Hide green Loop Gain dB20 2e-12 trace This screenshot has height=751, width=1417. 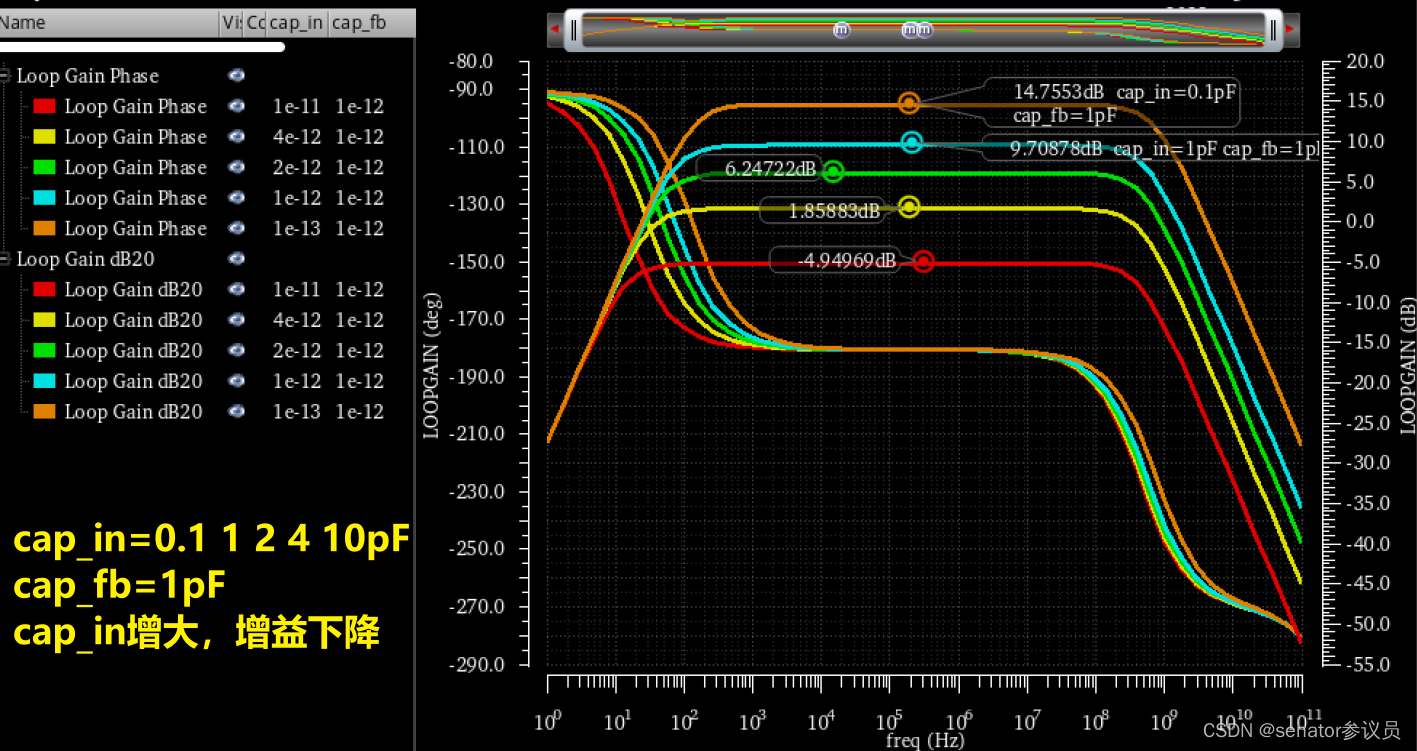tap(237, 350)
